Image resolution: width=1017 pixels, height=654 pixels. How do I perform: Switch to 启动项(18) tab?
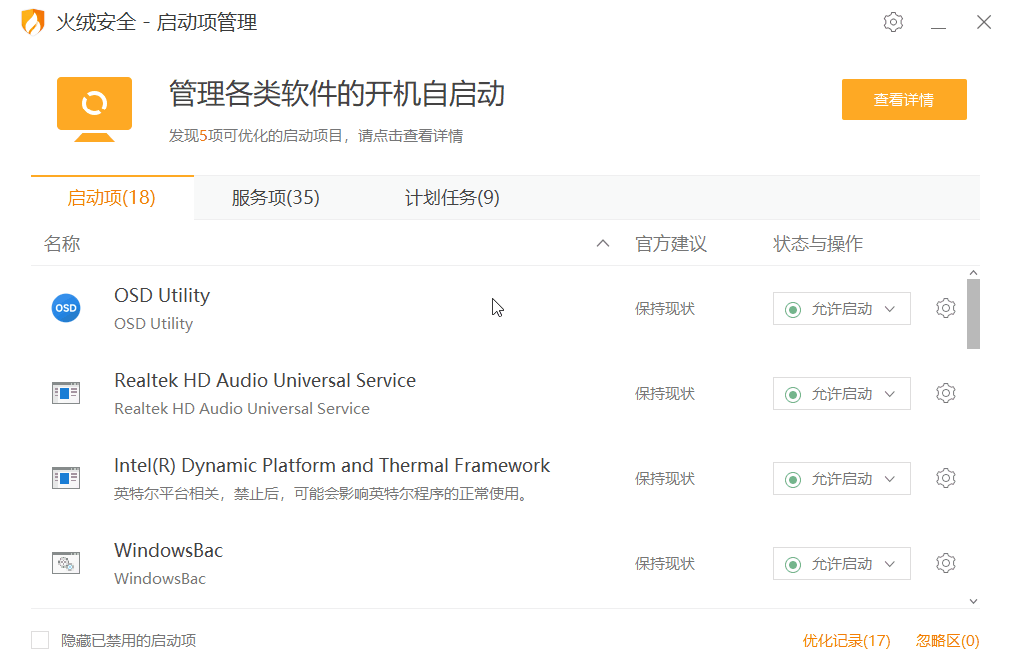point(112,198)
